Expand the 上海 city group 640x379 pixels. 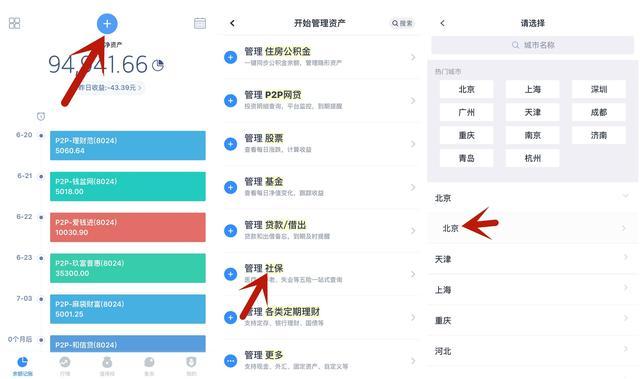click(x=533, y=289)
